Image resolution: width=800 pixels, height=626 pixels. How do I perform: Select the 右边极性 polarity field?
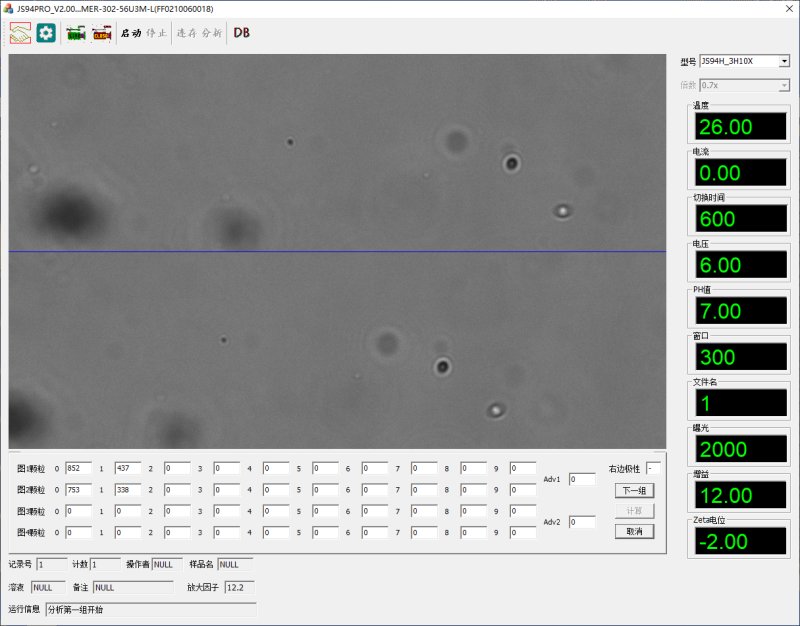(x=653, y=468)
